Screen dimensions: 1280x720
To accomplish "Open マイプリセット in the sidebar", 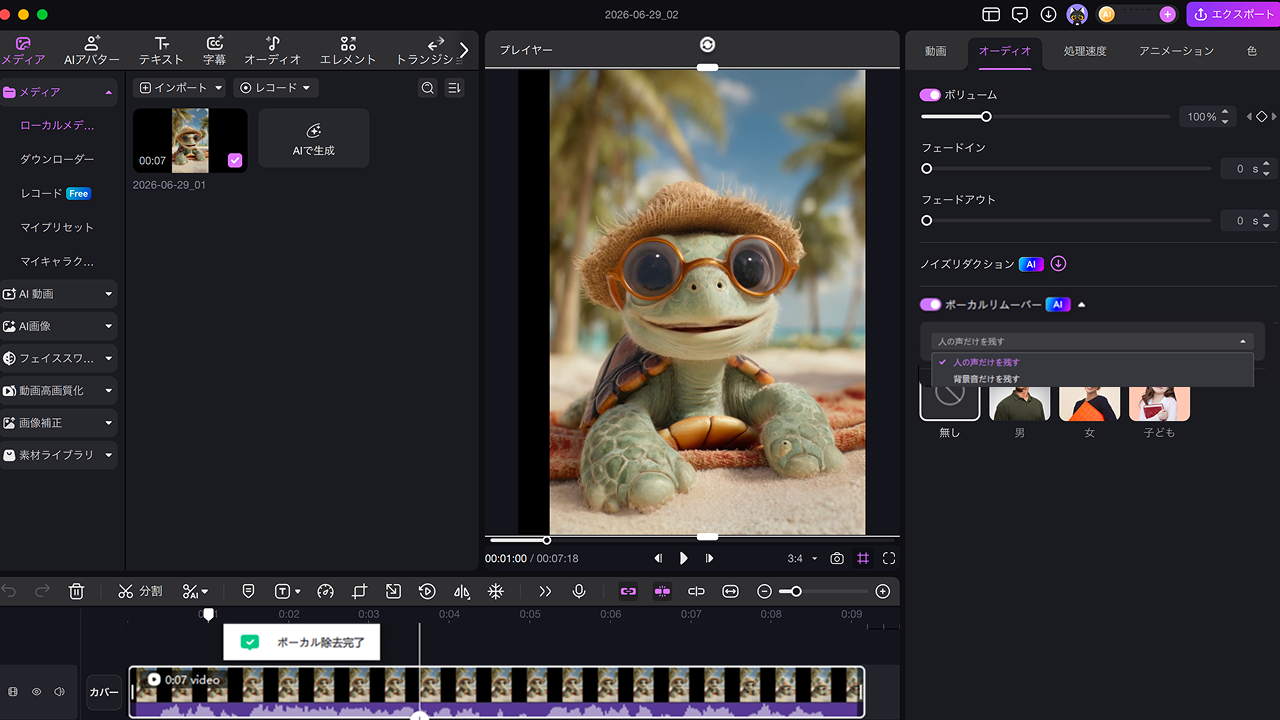I will [57, 227].
